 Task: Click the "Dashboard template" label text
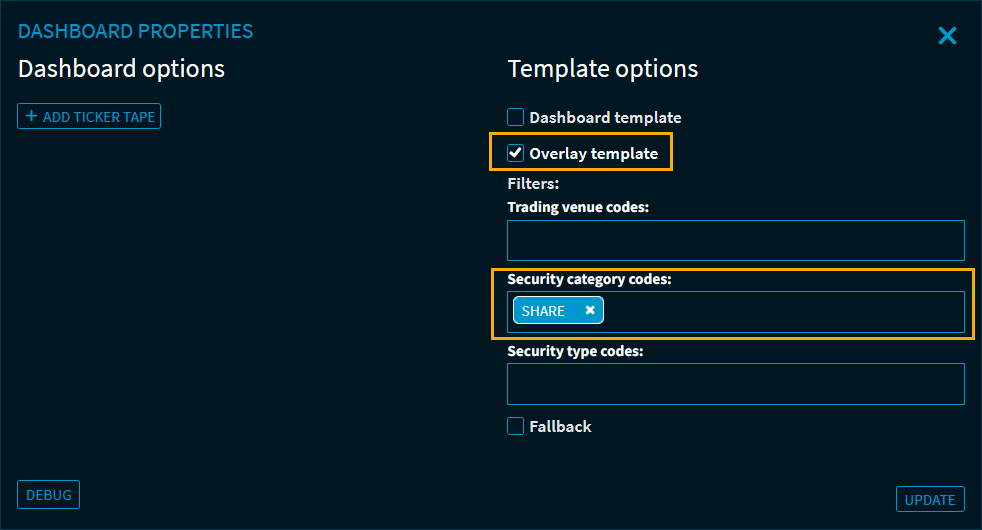605,118
